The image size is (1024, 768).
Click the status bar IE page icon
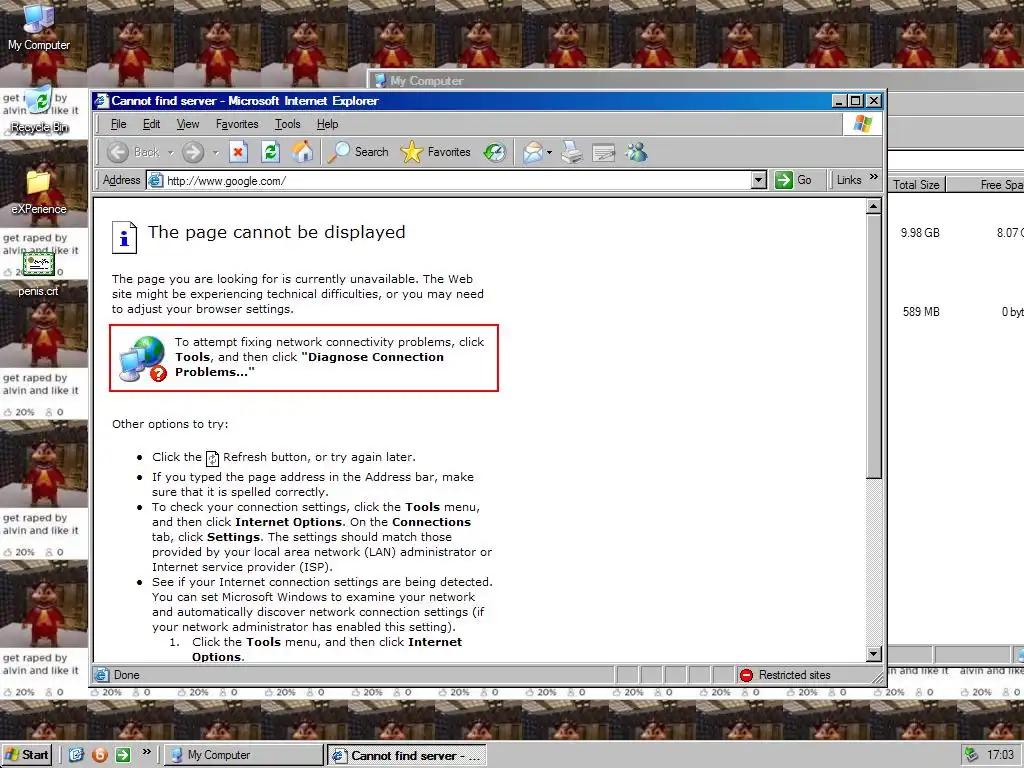(101, 675)
